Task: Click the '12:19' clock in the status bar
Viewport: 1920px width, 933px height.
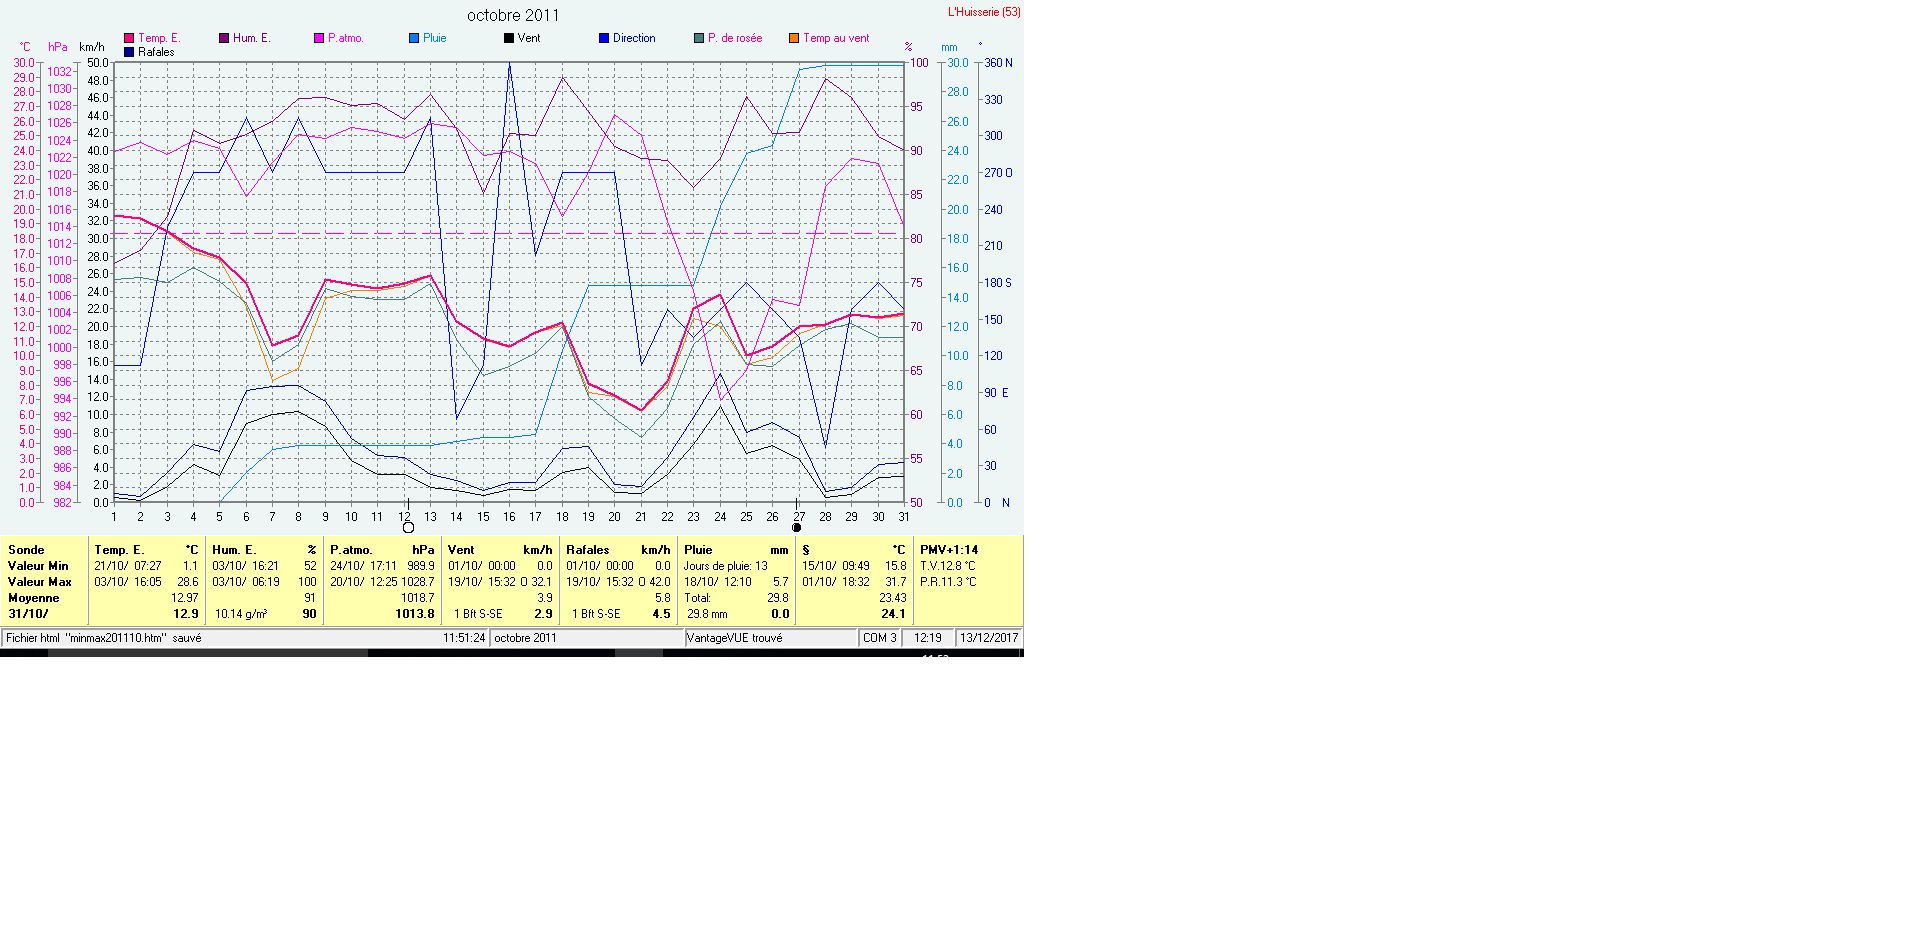Action: pos(928,638)
